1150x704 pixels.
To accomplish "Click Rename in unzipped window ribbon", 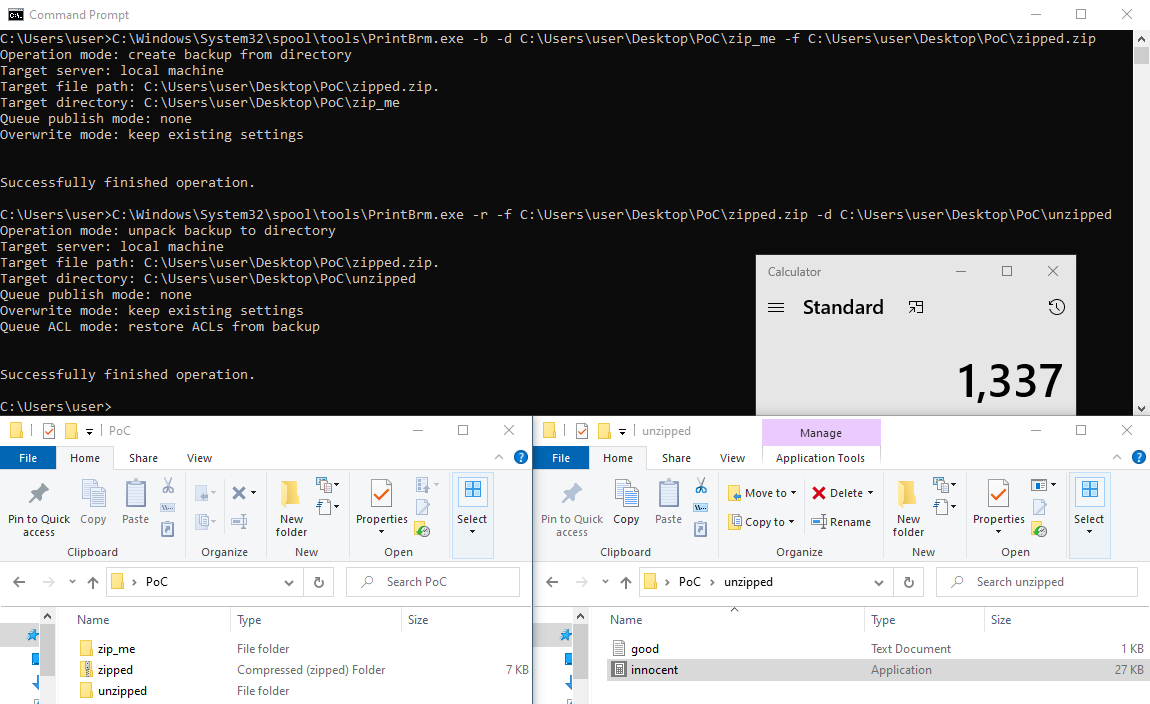I will click(841, 522).
